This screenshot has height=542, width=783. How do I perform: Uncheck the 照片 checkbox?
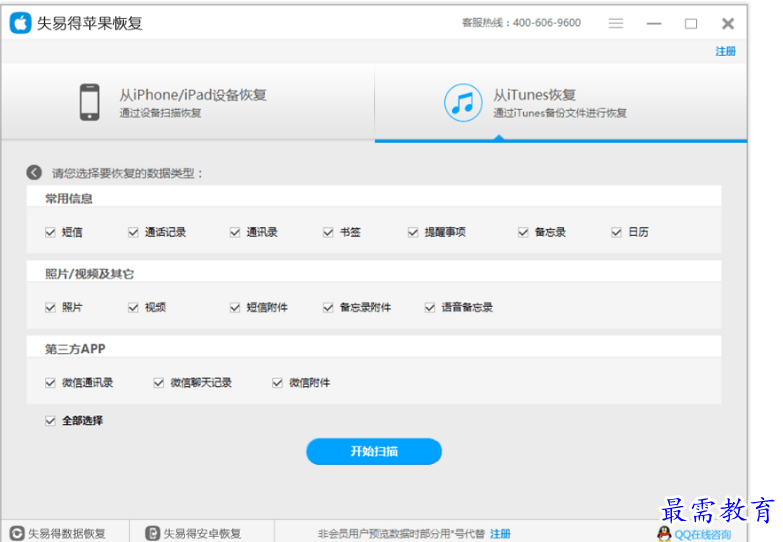pyautogui.click(x=50, y=307)
